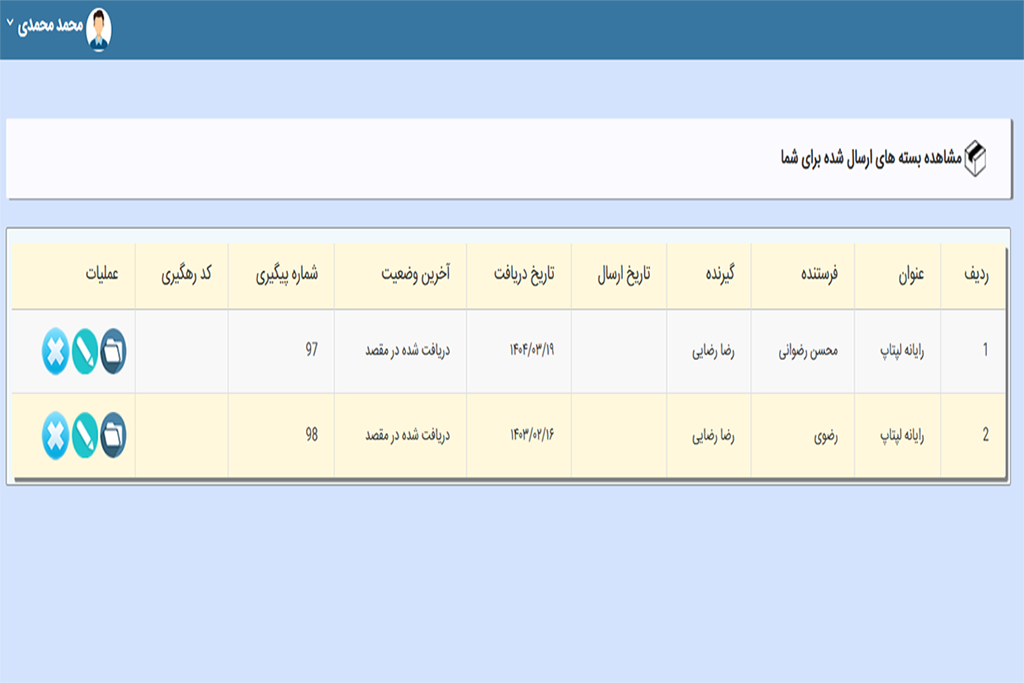Click the edit pencil icon in row 1
The height and width of the screenshot is (683, 1024).
tap(85, 352)
